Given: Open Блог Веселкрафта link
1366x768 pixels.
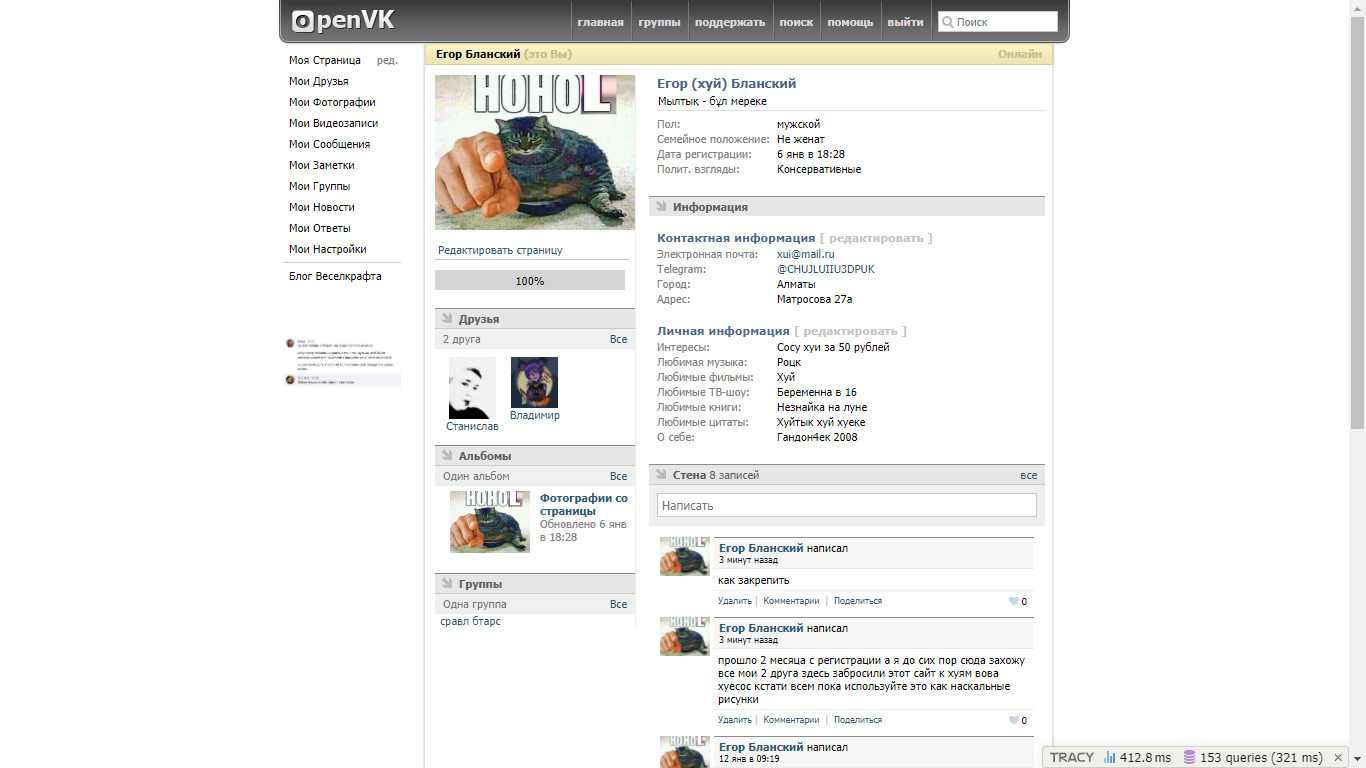Looking at the screenshot, I should (x=335, y=276).
